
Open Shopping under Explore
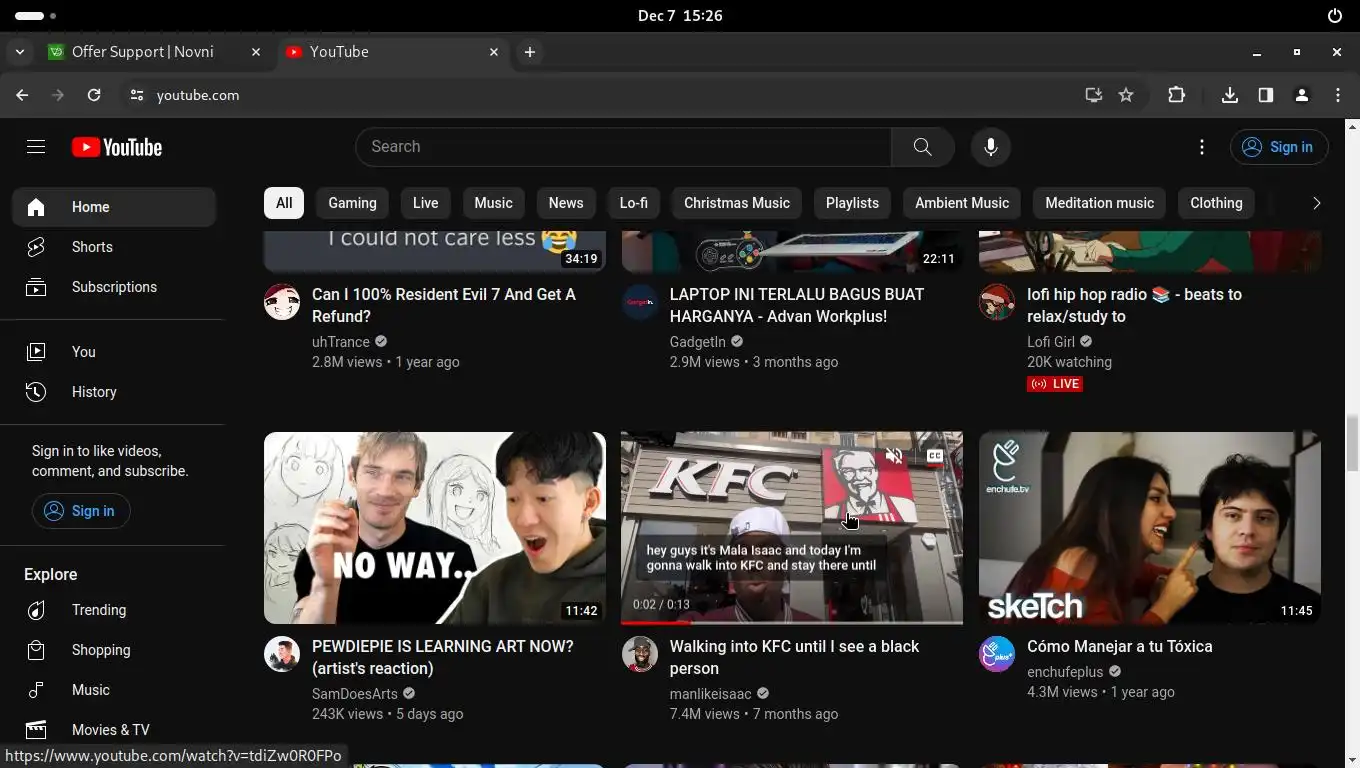114,650
